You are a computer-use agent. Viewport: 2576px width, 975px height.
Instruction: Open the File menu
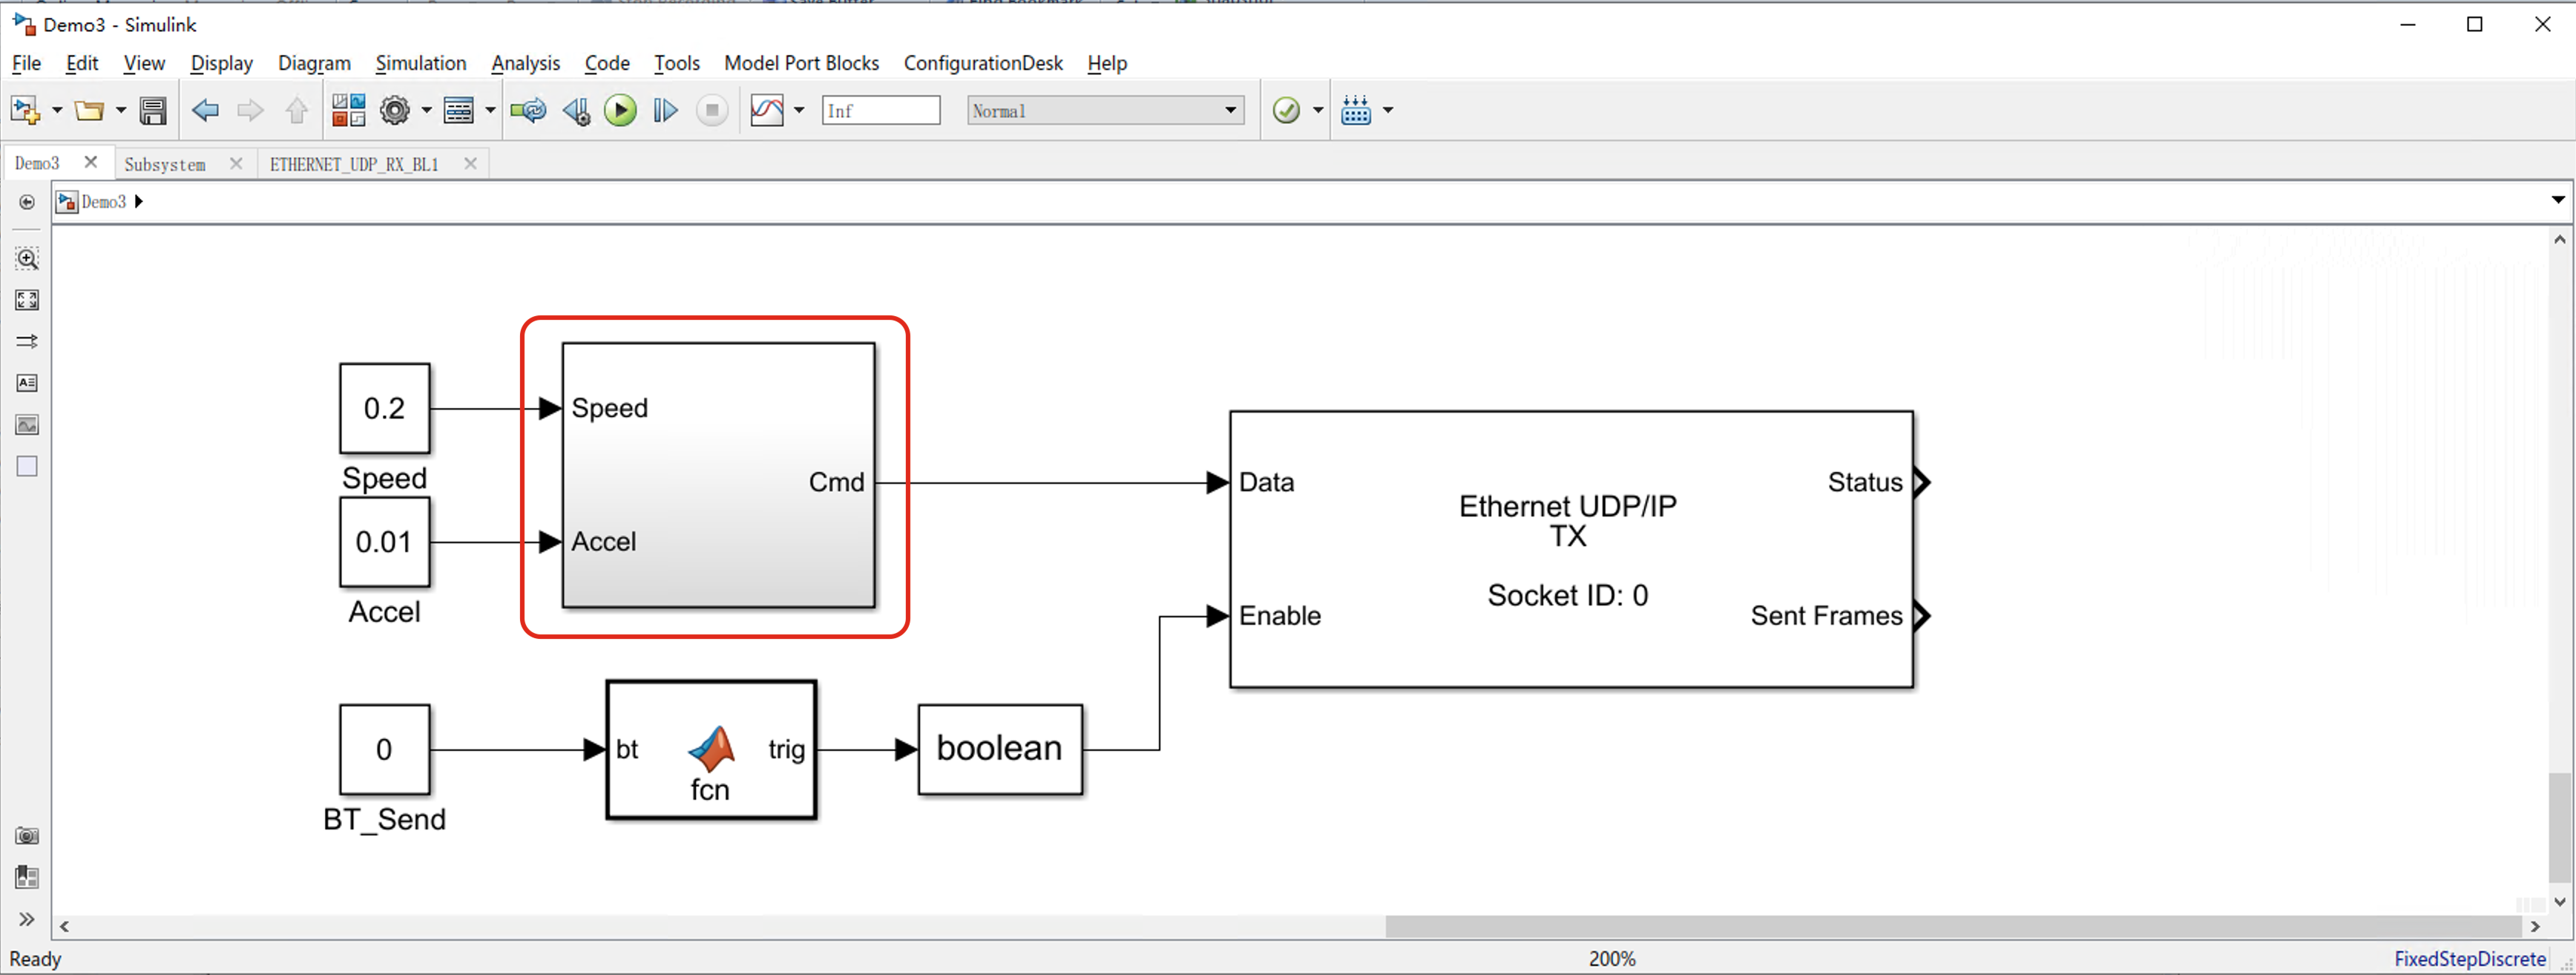(26, 63)
